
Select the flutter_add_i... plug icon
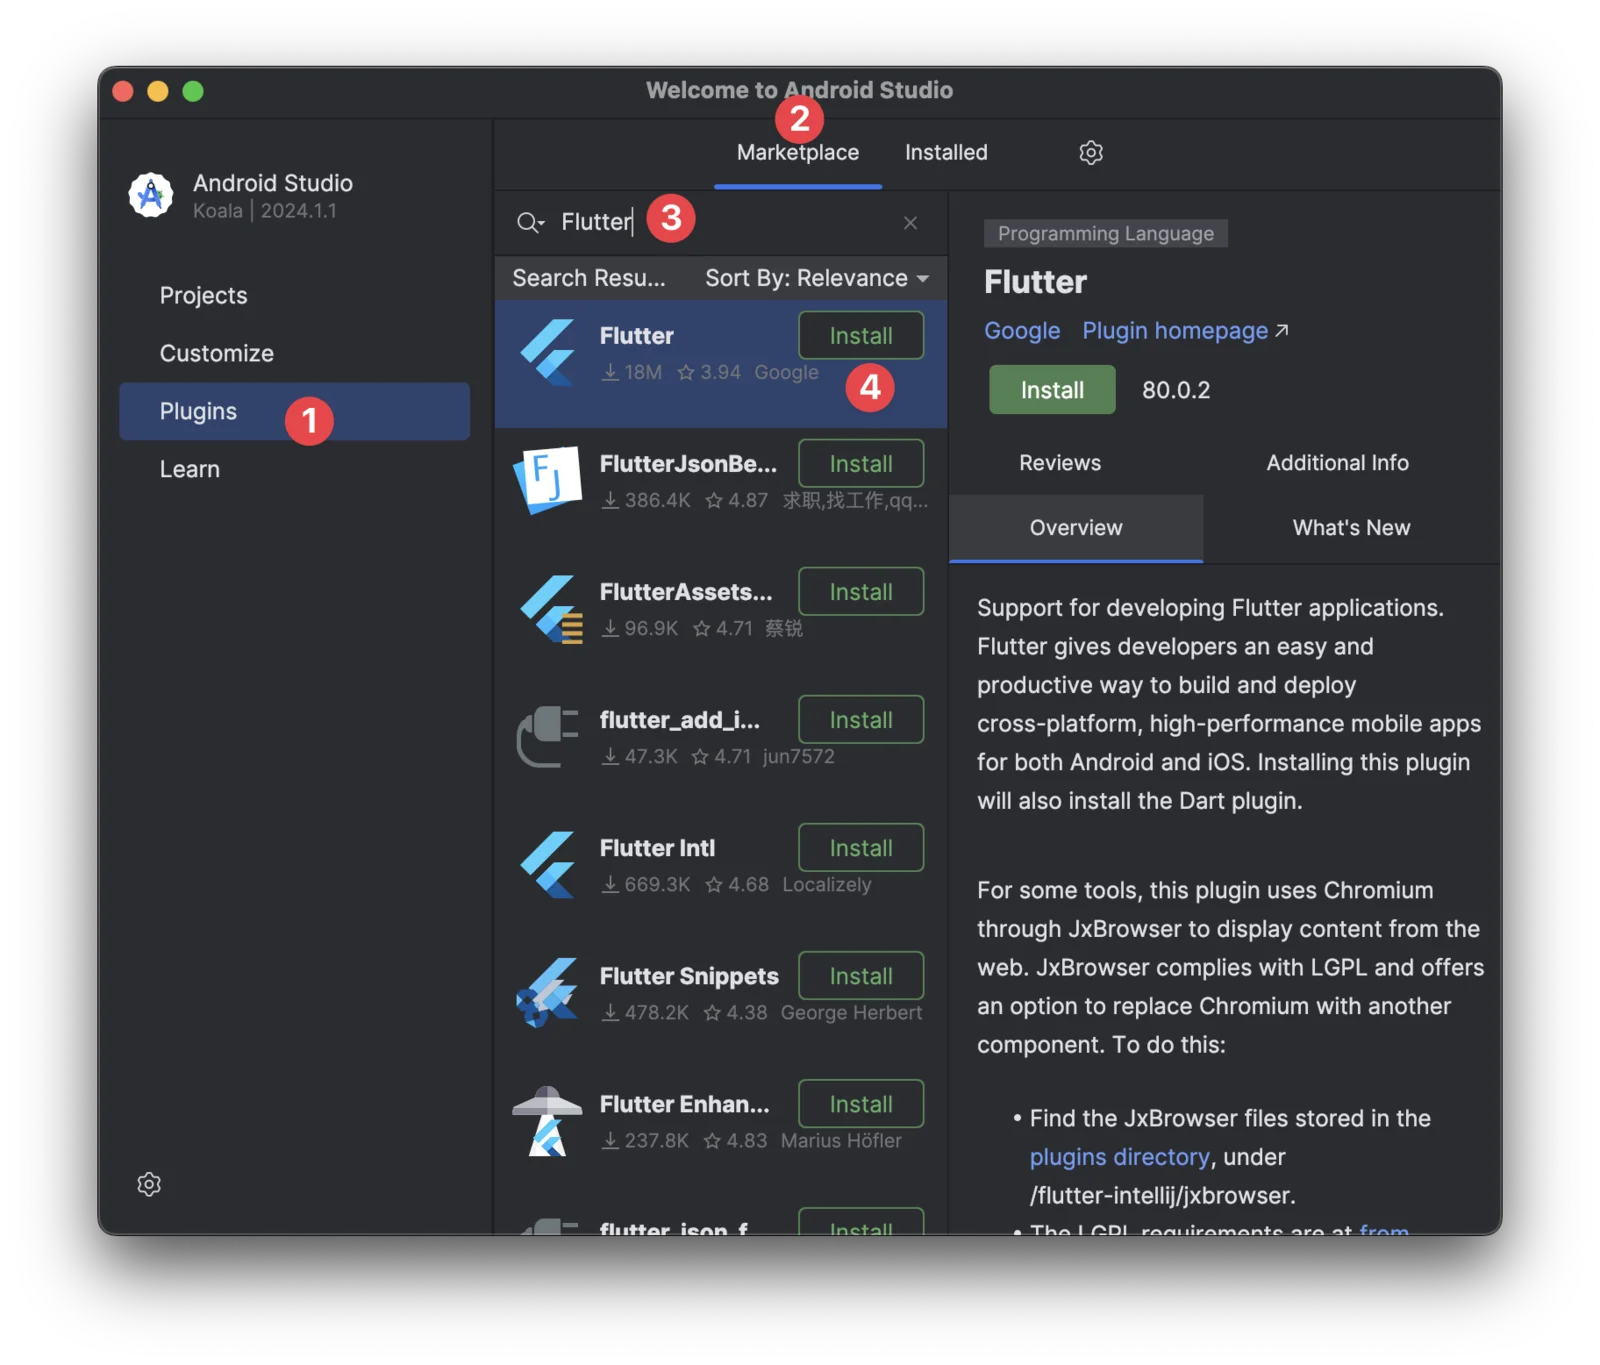547,737
